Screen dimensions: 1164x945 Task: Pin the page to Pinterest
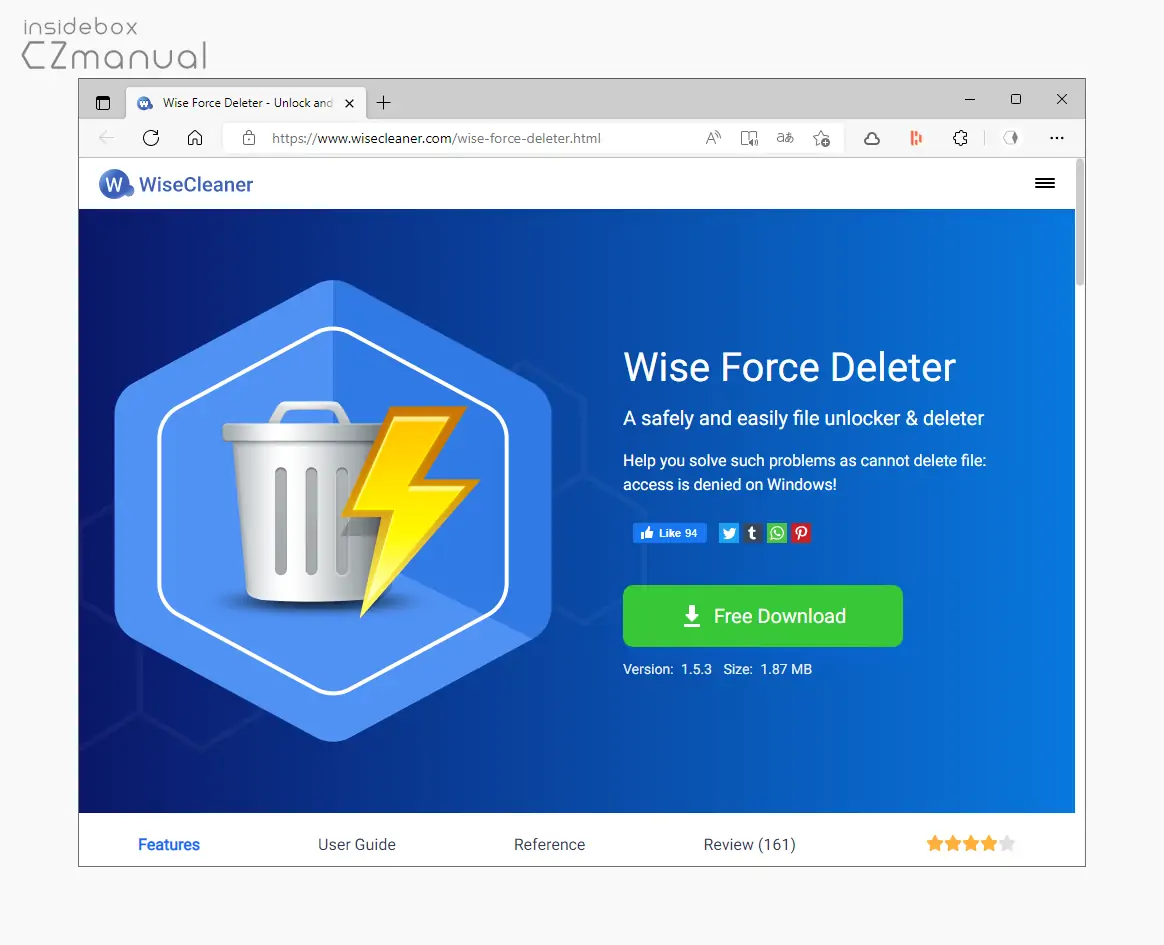tap(800, 532)
